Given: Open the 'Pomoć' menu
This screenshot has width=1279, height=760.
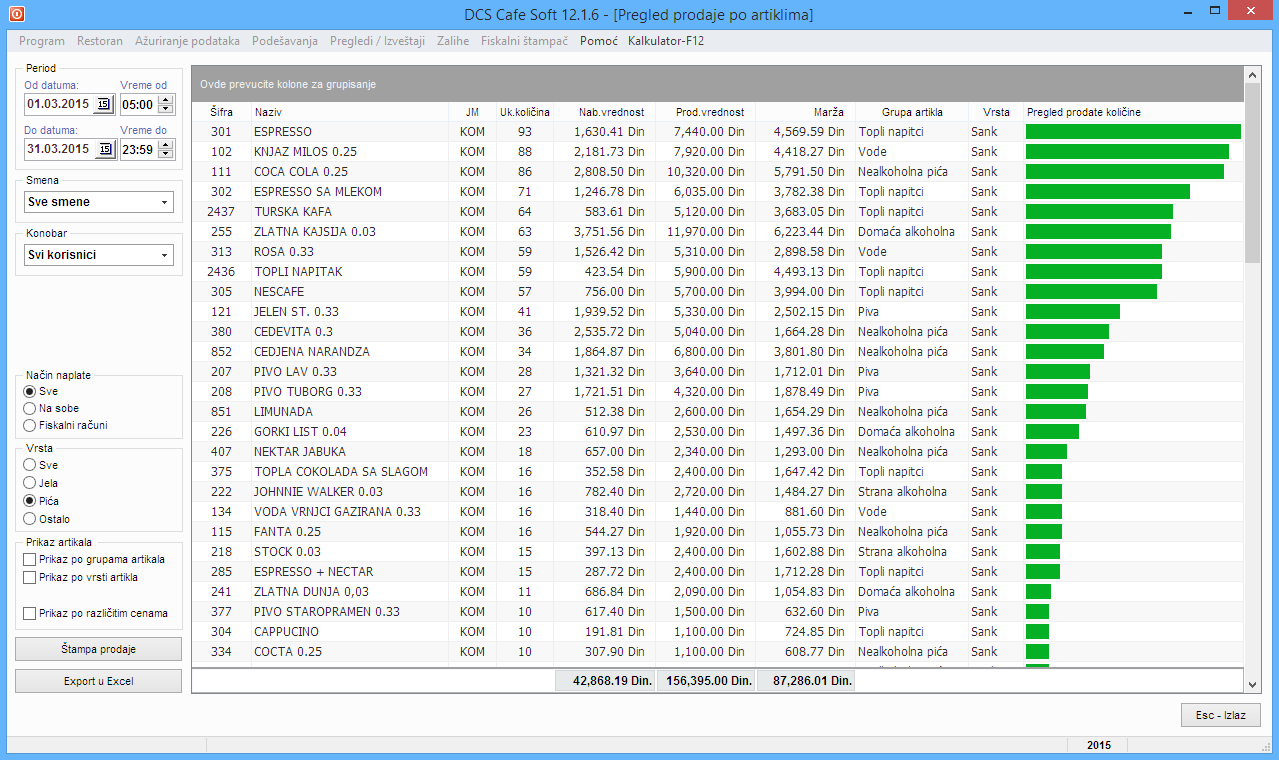Looking at the screenshot, I should coord(599,41).
